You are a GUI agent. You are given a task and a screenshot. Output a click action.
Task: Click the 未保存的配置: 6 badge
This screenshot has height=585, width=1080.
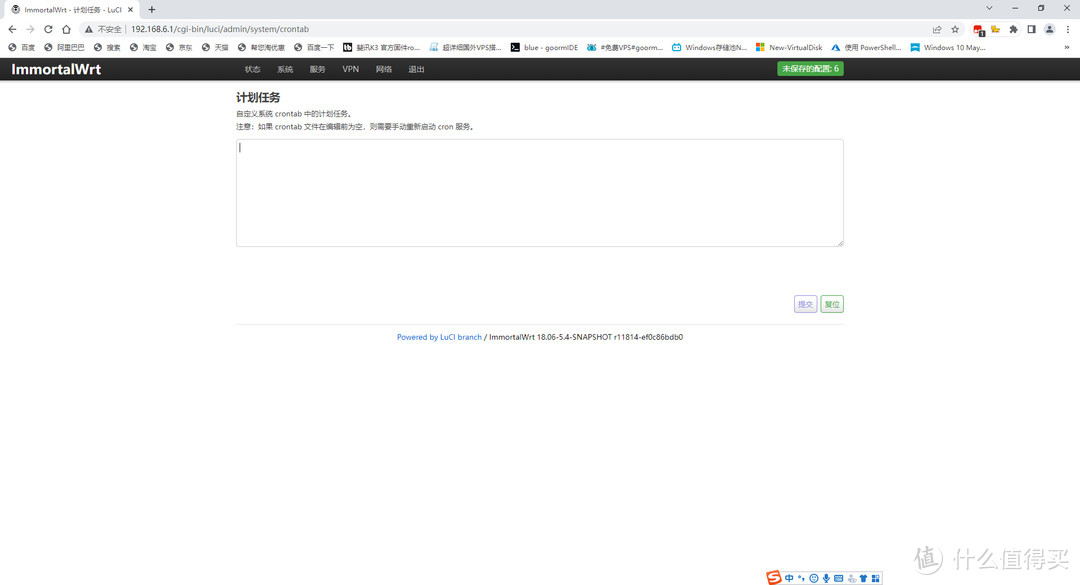(x=810, y=69)
